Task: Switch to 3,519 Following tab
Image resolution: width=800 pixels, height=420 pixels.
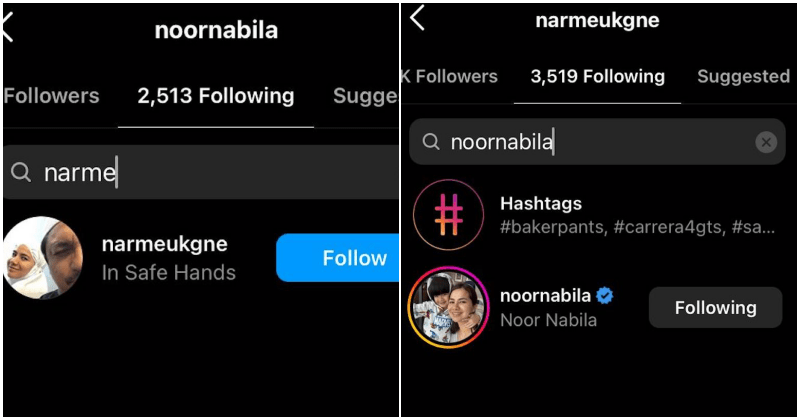Action: pos(597,77)
